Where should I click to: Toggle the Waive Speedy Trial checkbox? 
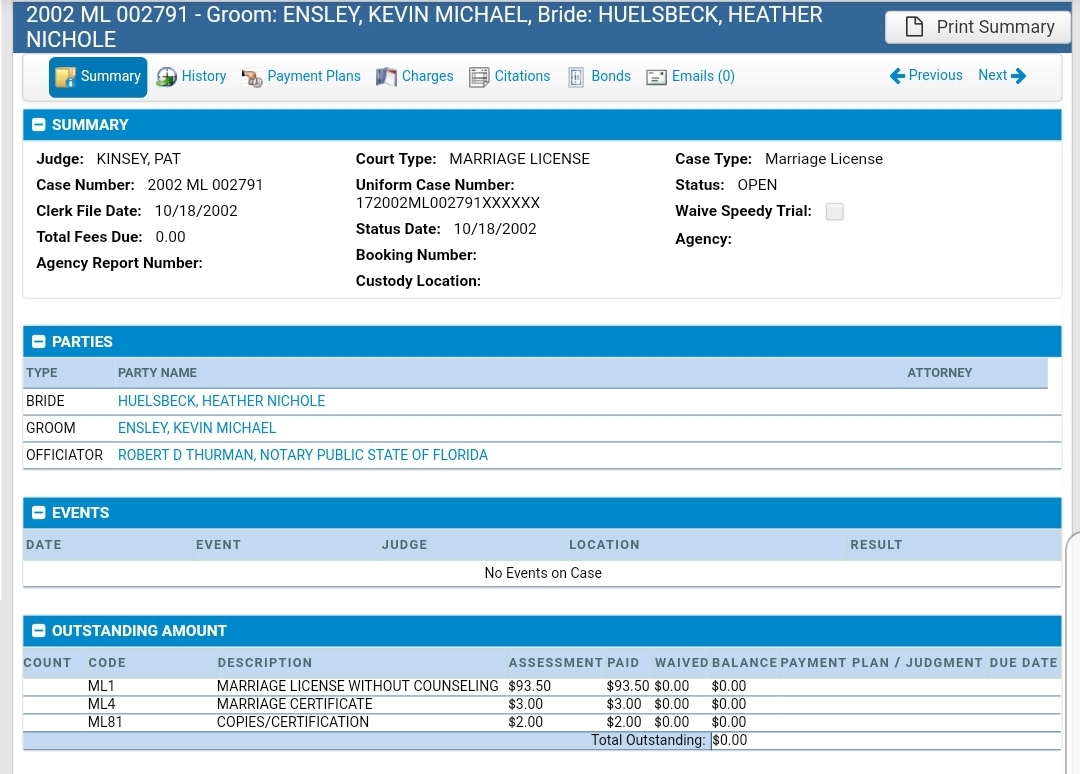(x=834, y=211)
